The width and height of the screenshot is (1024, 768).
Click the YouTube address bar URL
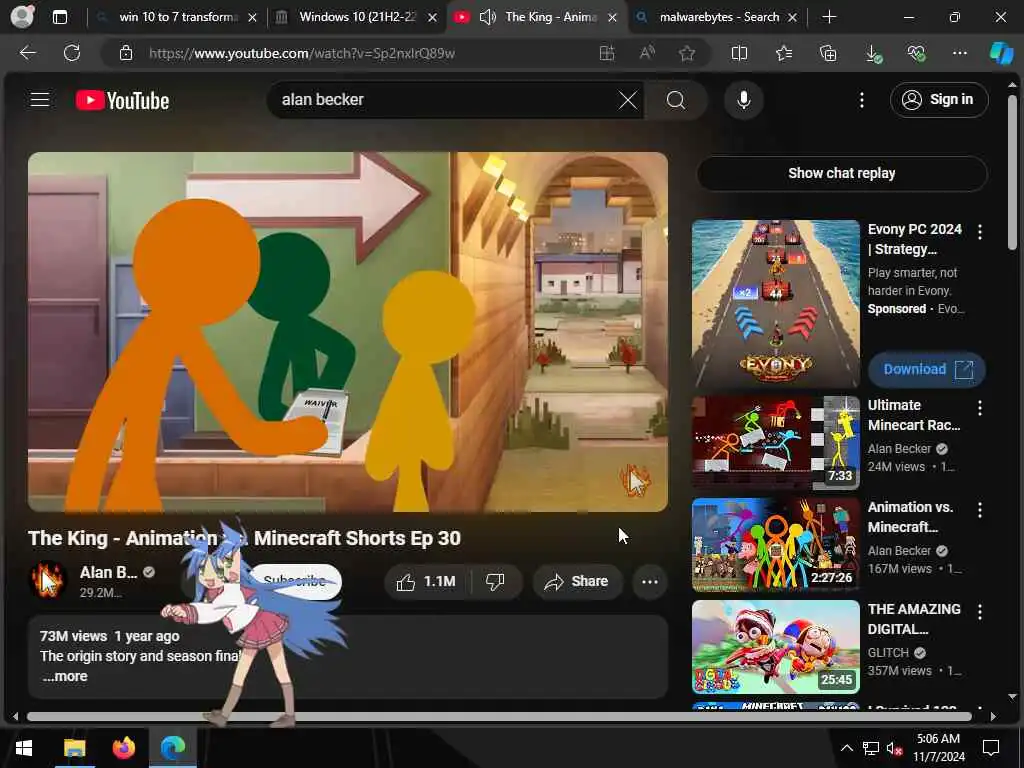point(302,54)
